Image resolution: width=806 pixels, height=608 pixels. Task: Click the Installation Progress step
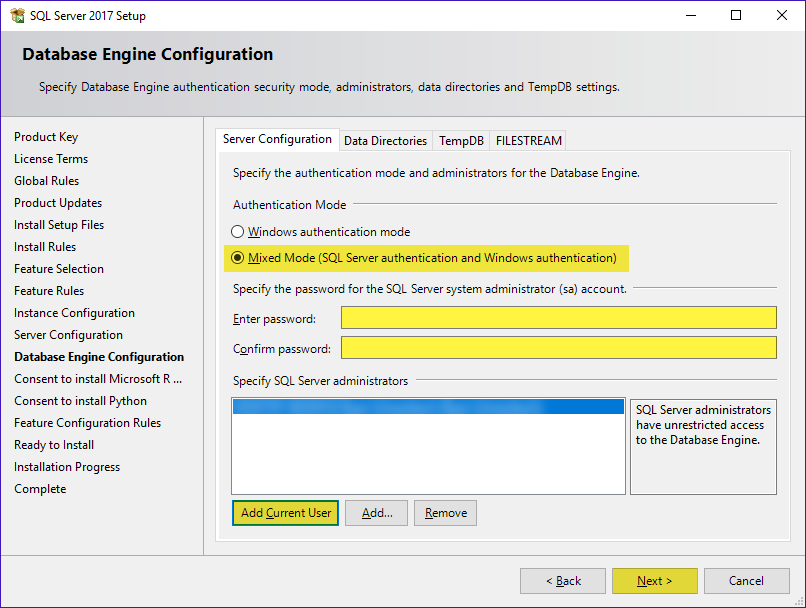point(67,467)
